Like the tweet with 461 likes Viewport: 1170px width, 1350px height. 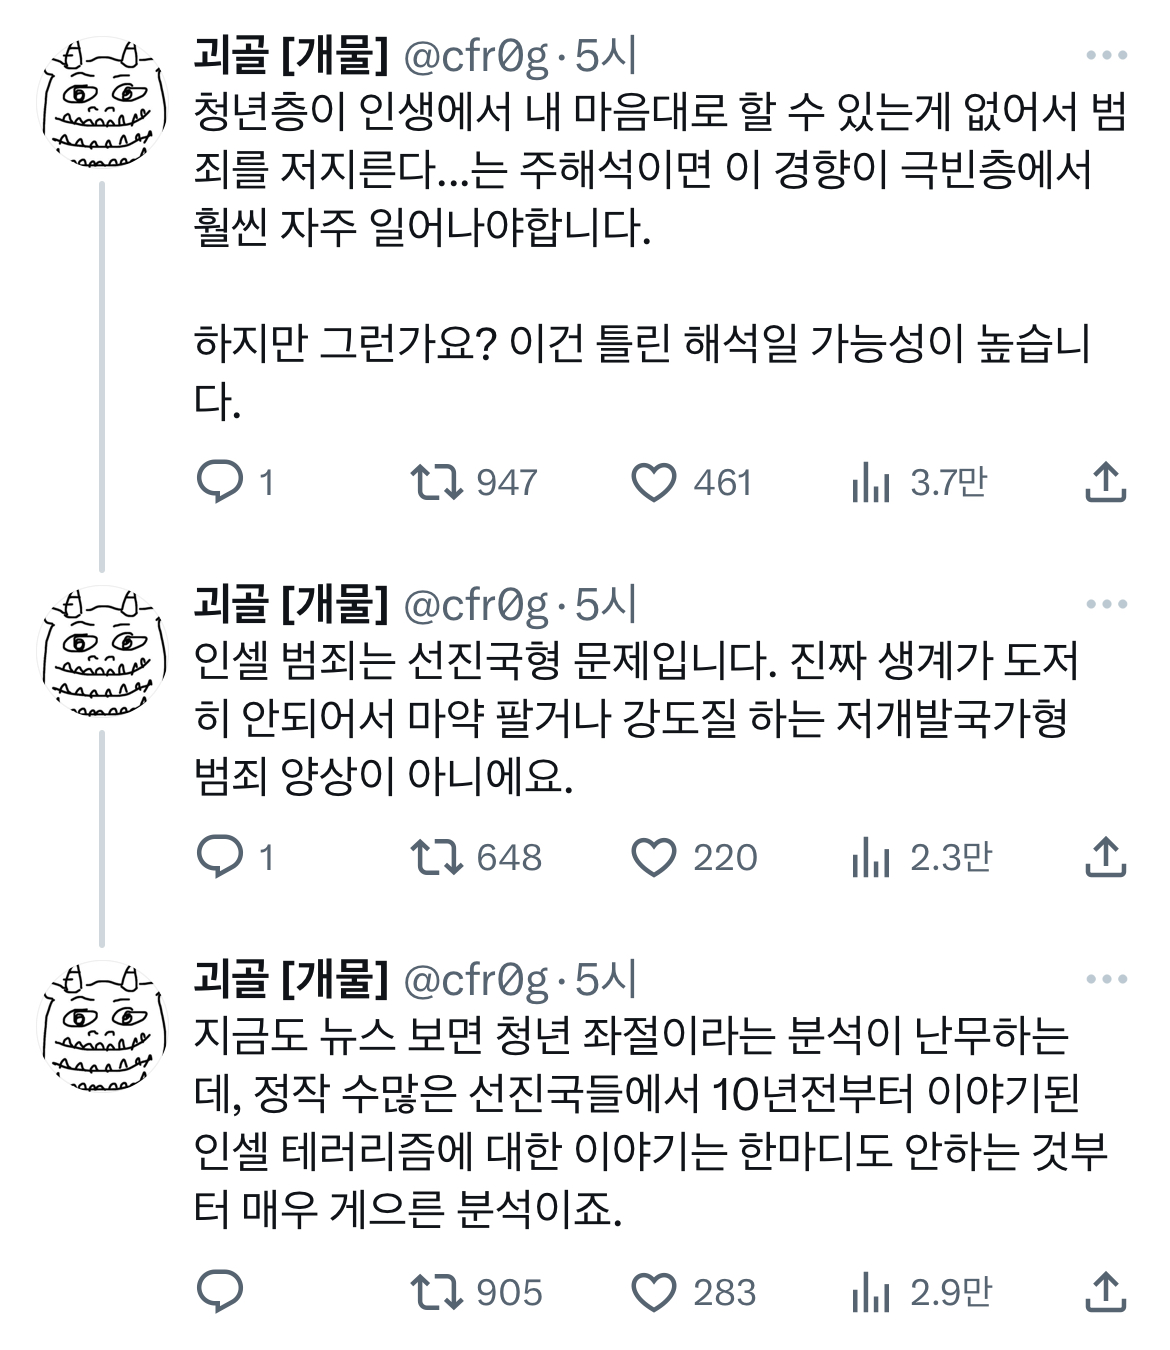point(654,482)
